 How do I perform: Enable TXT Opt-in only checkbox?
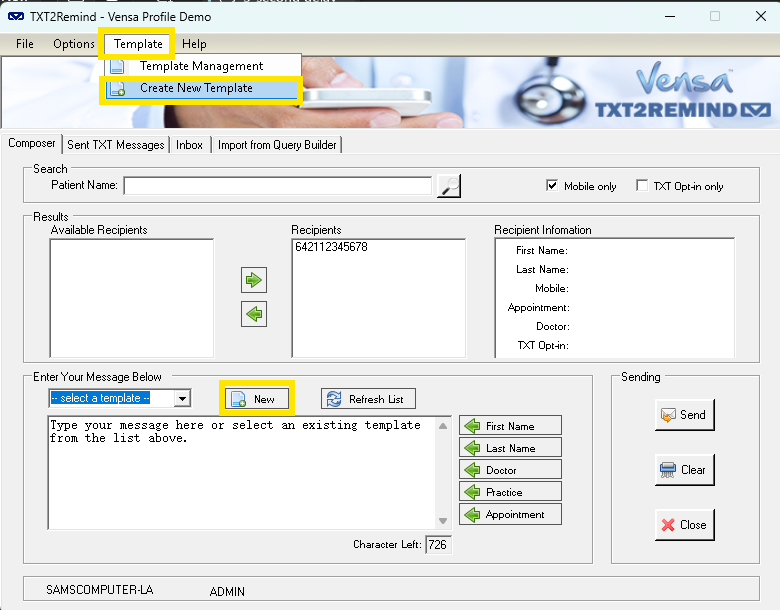[x=642, y=186]
